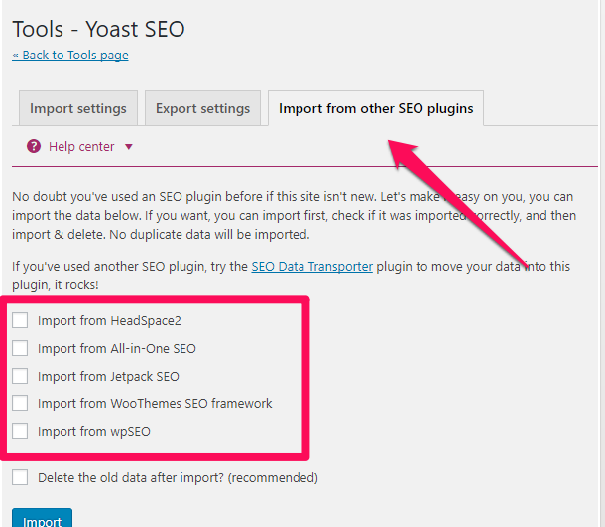Tick Import from Jetpack SEO checkbox
This screenshot has height=527, width=605.
pyautogui.click(x=20, y=376)
